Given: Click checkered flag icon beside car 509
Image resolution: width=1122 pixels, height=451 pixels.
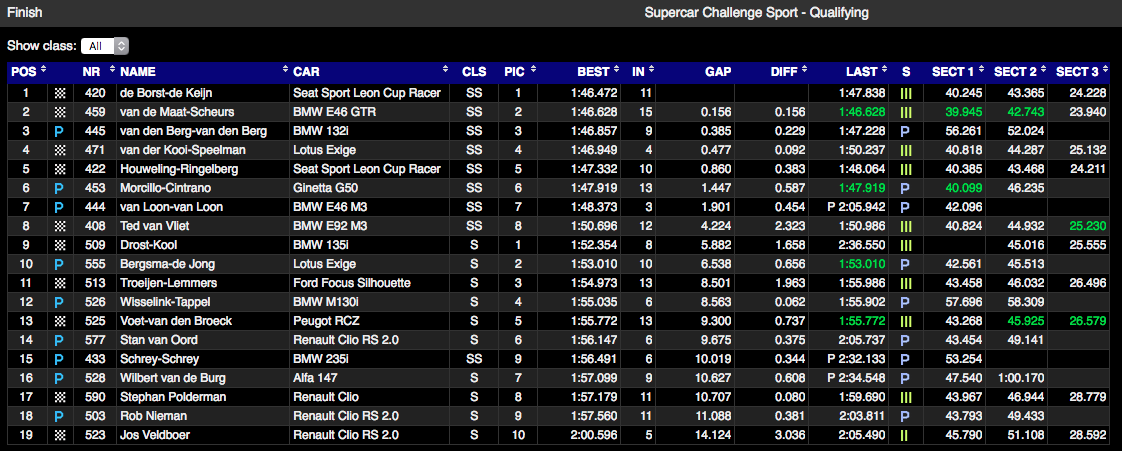Looking at the screenshot, I should click(59, 245).
